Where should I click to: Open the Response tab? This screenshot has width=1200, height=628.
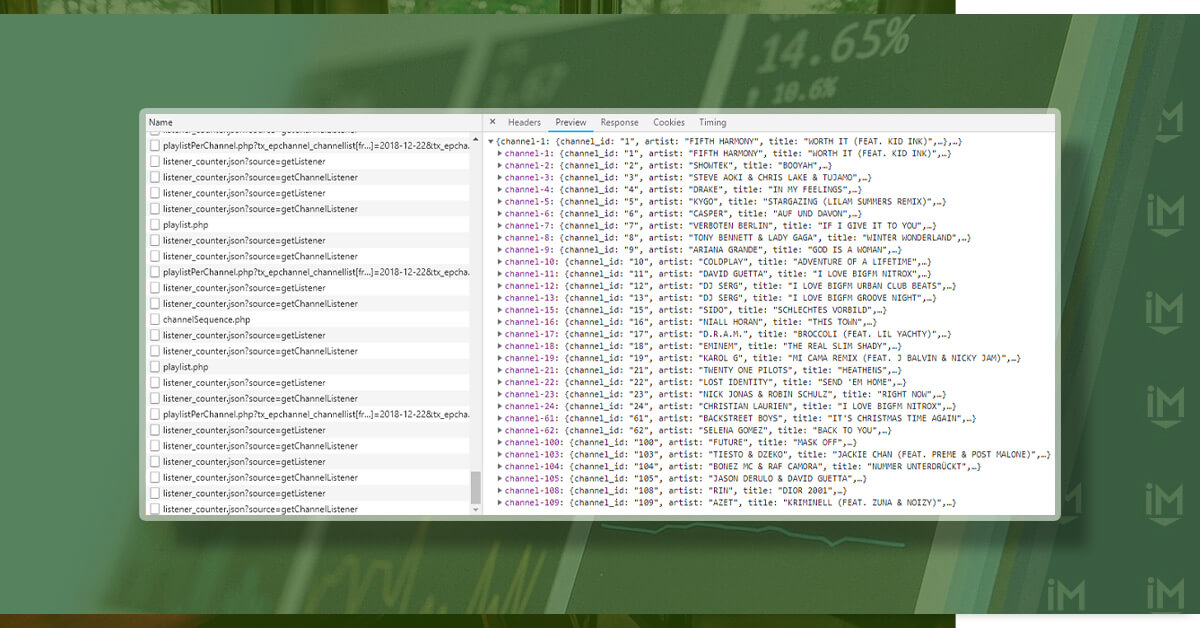point(619,122)
